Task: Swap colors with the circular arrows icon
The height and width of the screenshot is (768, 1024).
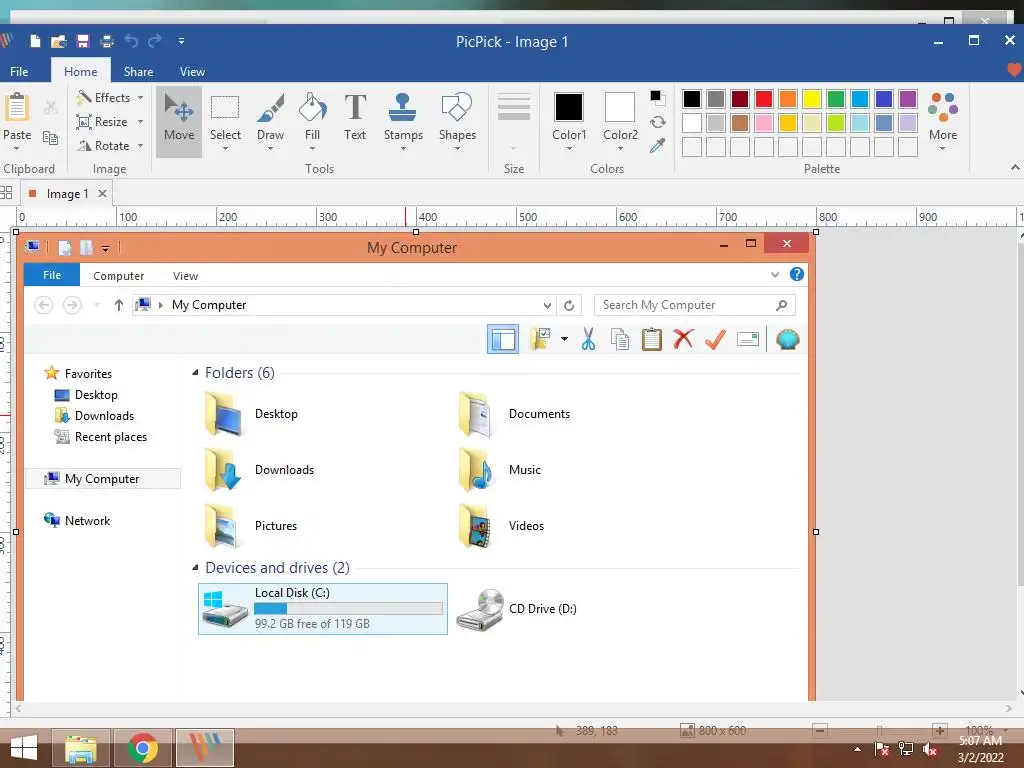Action: point(658,122)
